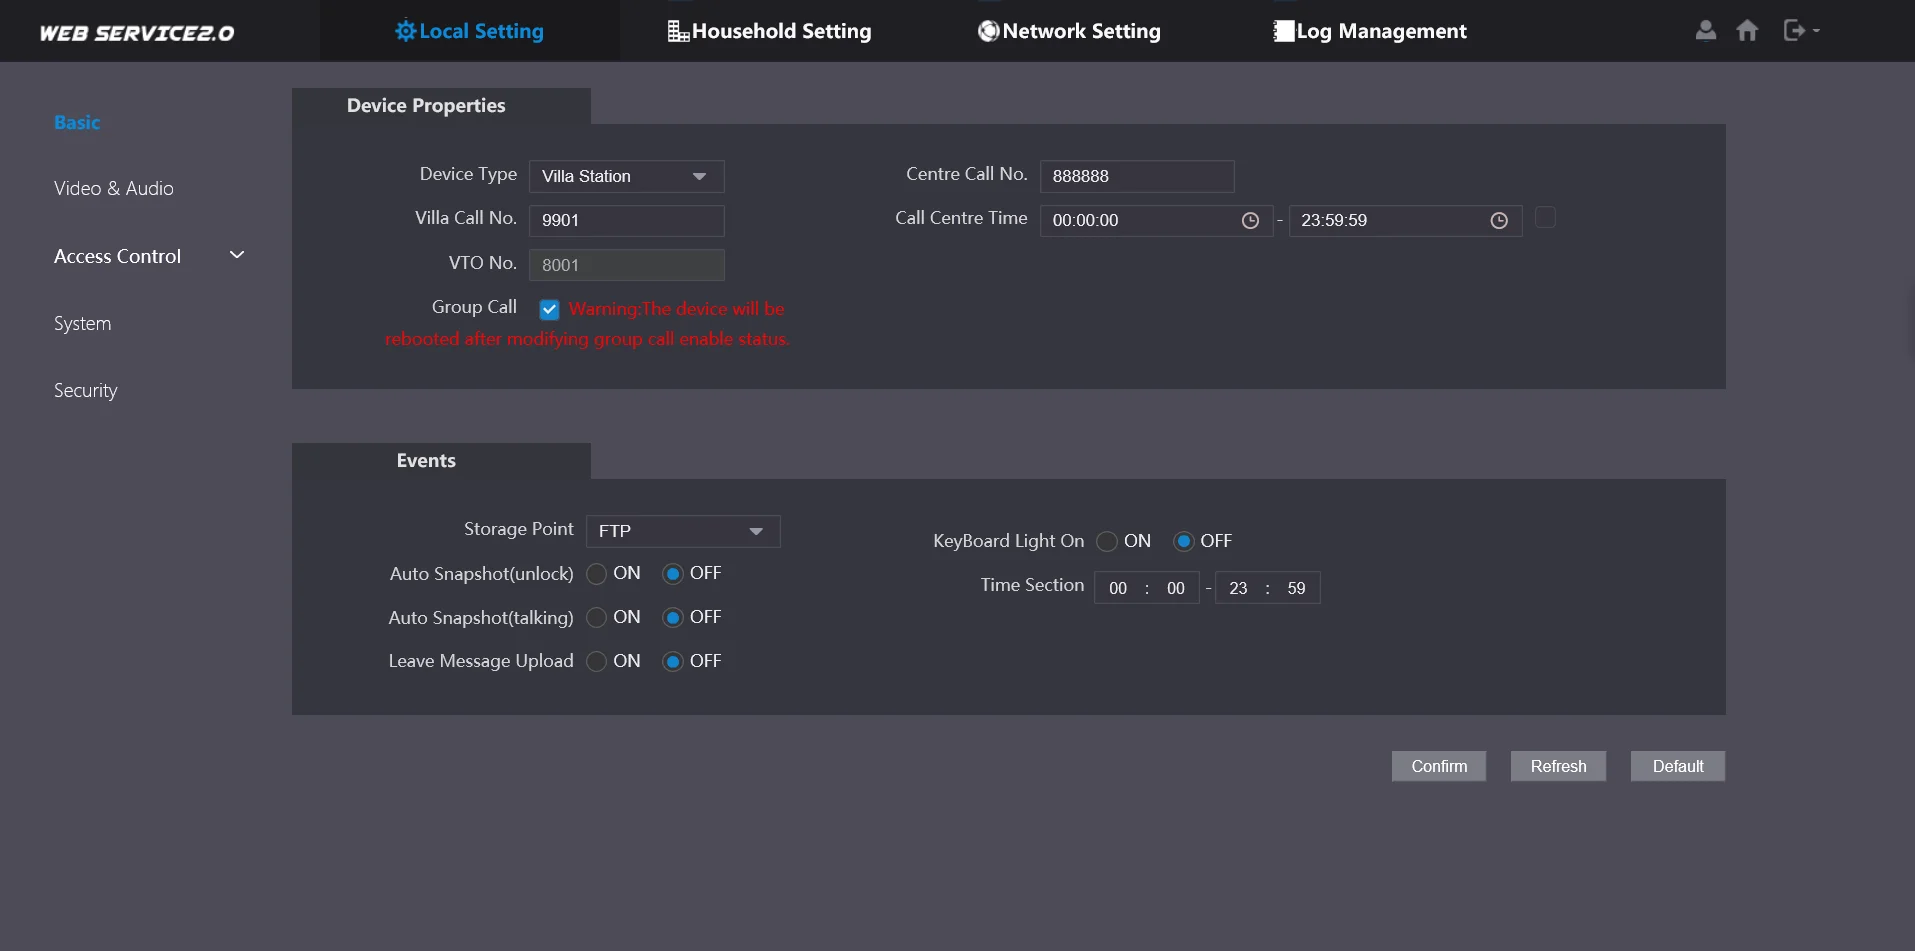Set Auto Snapshot(unlock) to ON
The width and height of the screenshot is (1915, 951).
point(596,574)
